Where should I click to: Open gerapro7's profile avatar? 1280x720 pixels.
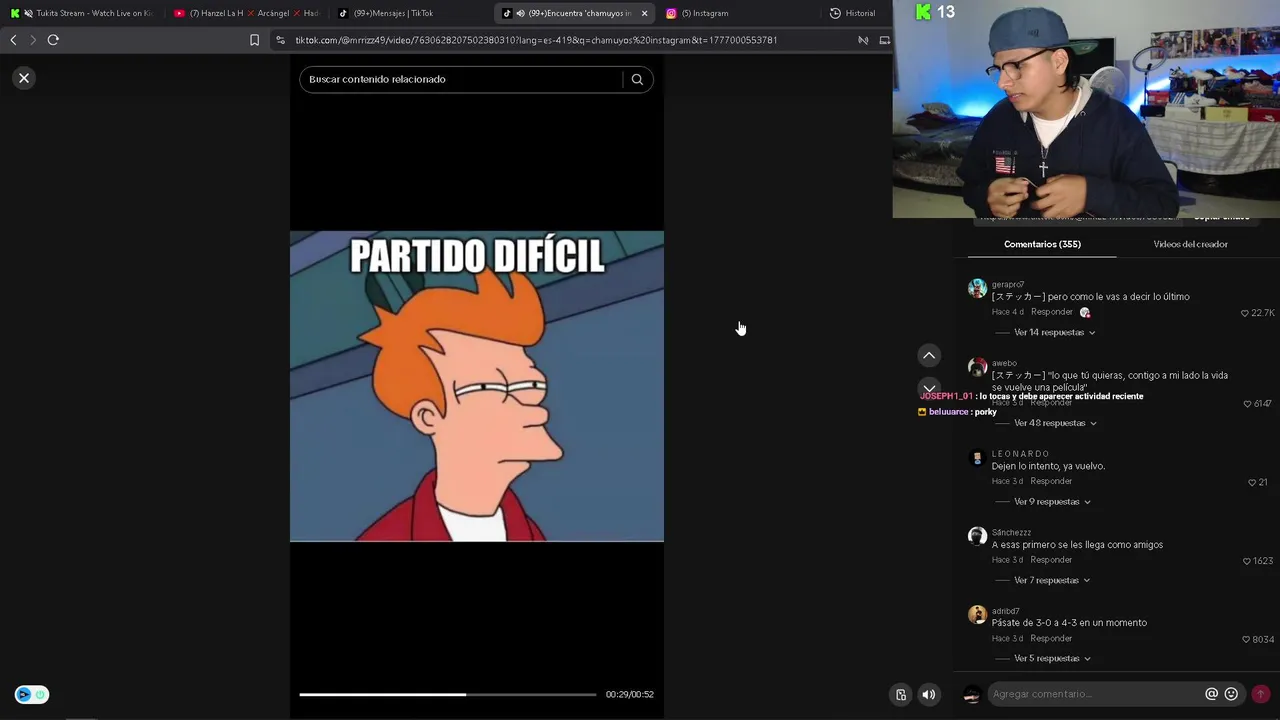(x=977, y=289)
